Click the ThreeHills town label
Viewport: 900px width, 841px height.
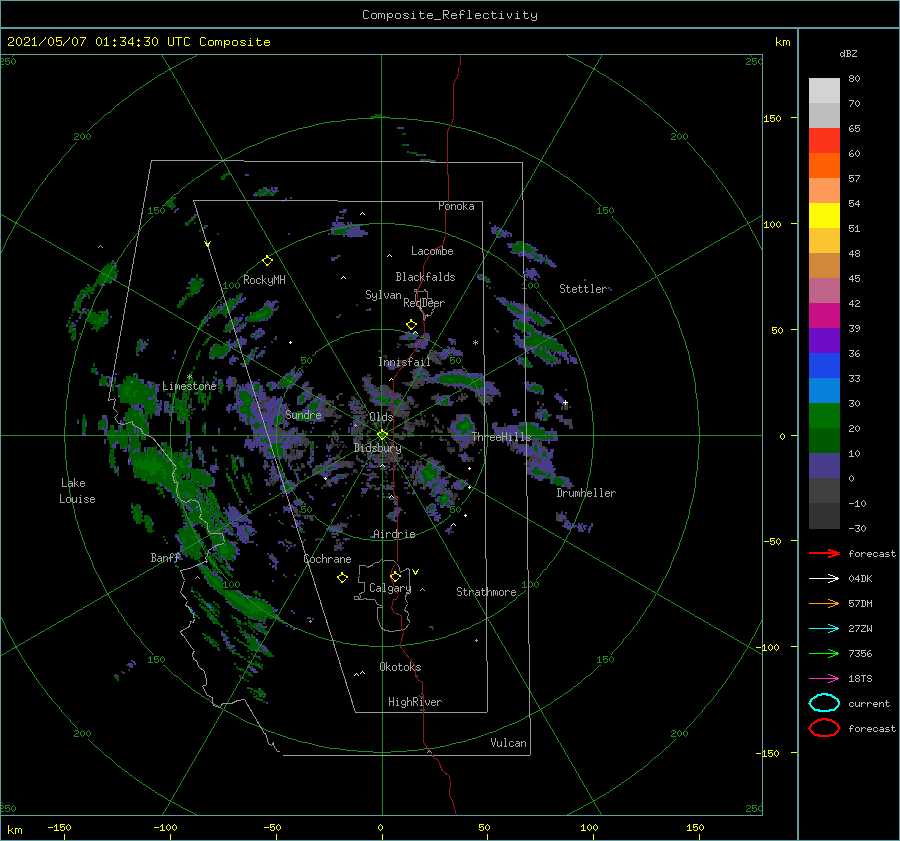coord(502,437)
